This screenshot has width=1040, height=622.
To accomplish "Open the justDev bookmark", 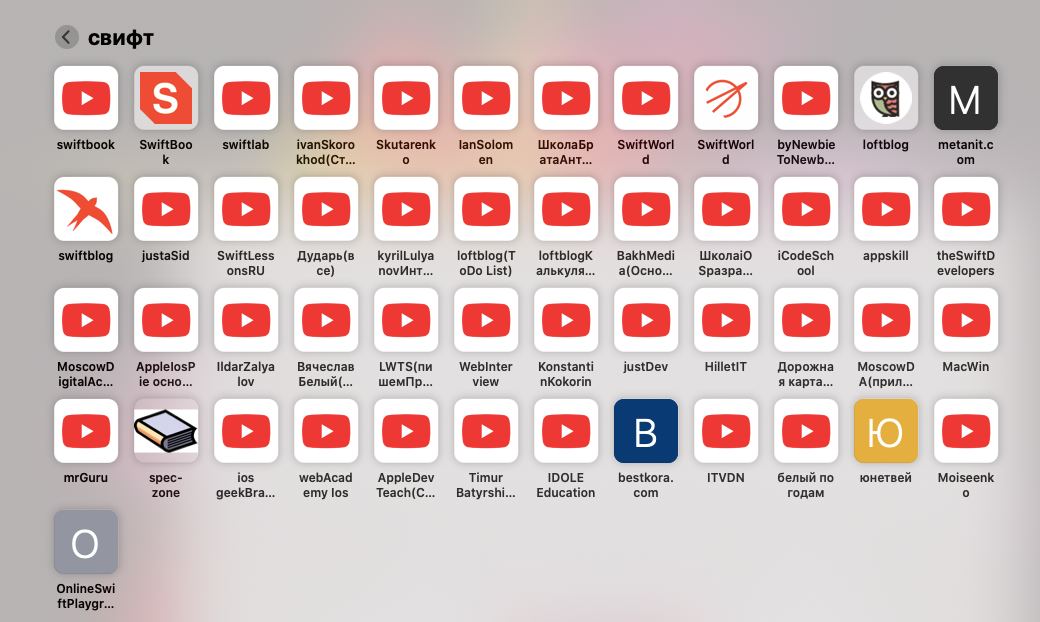I will (646, 320).
